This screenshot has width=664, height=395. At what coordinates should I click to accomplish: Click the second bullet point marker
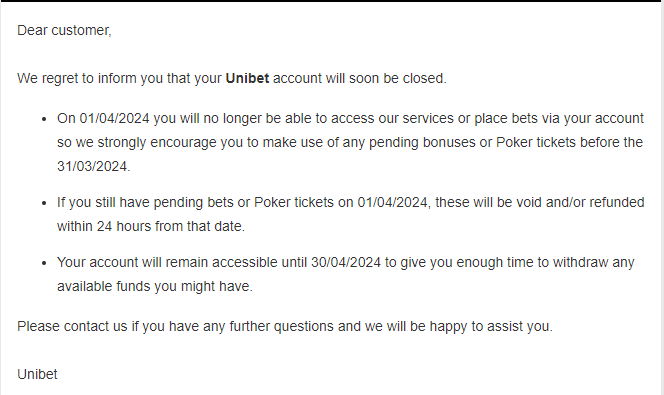point(44,203)
